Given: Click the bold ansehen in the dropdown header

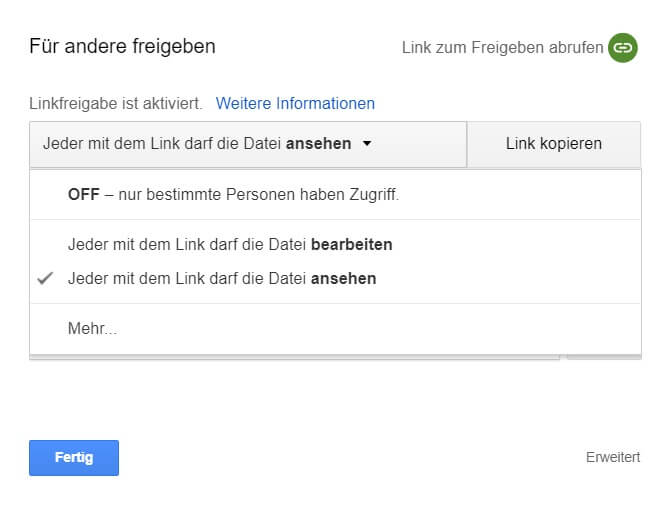Looking at the screenshot, I should 318,144.
